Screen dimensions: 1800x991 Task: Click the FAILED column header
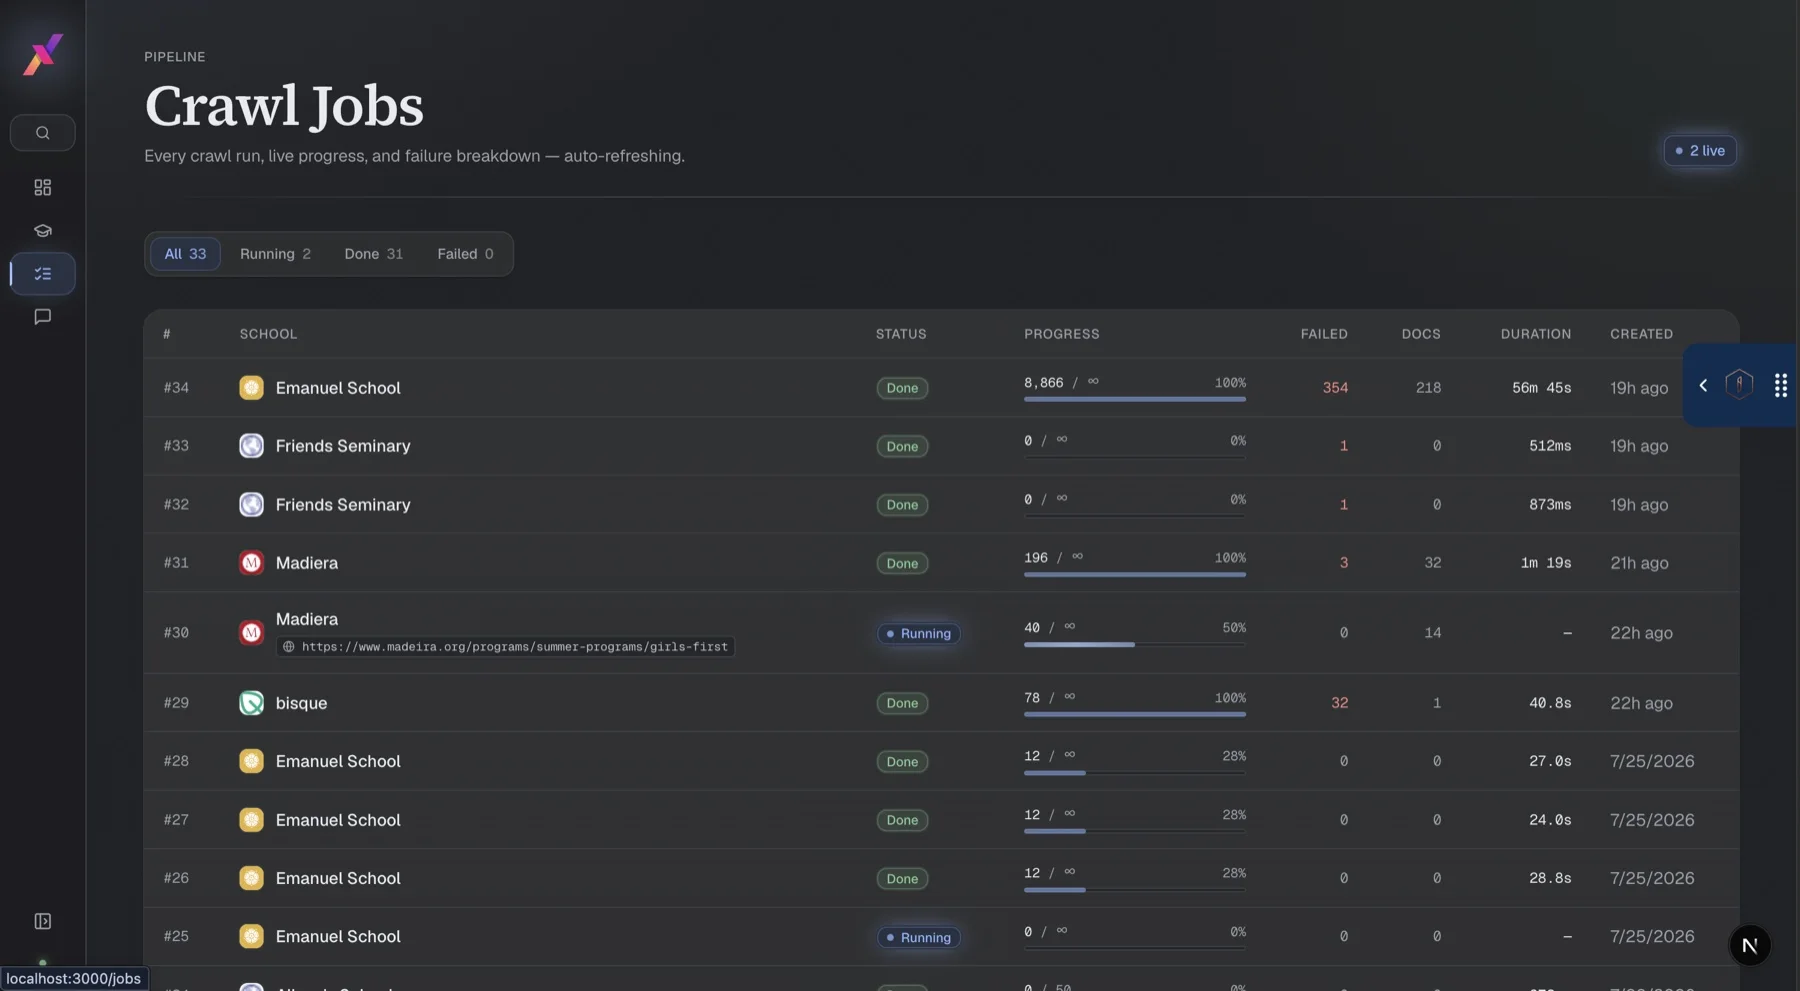pyautogui.click(x=1324, y=334)
